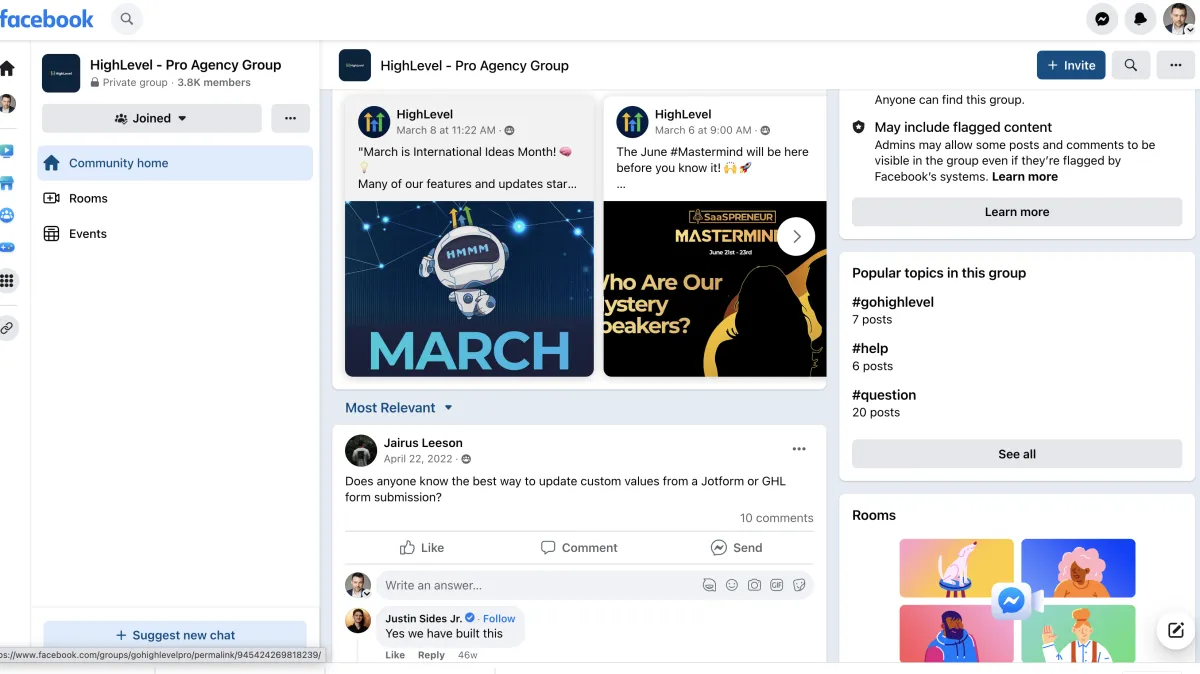The height and width of the screenshot is (674, 1200).
Task: Click the Comment button on the post
Action: [x=579, y=548]
